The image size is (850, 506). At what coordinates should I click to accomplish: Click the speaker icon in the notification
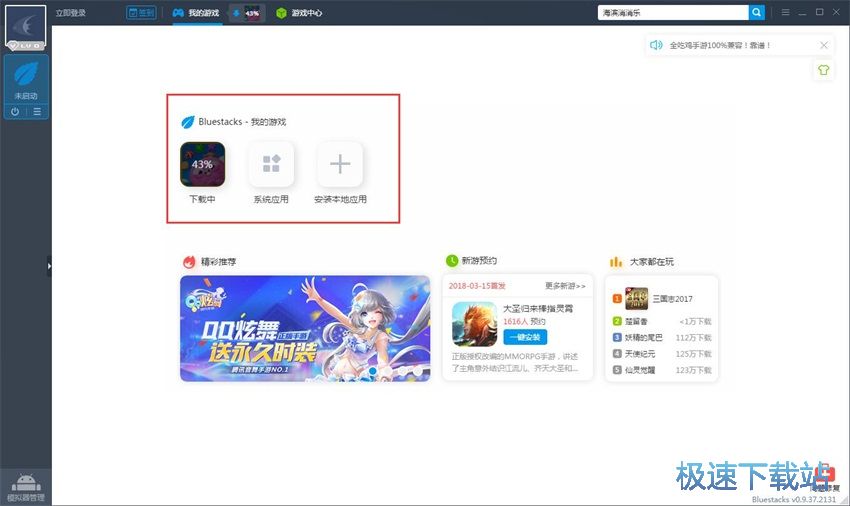click(656, 45)
